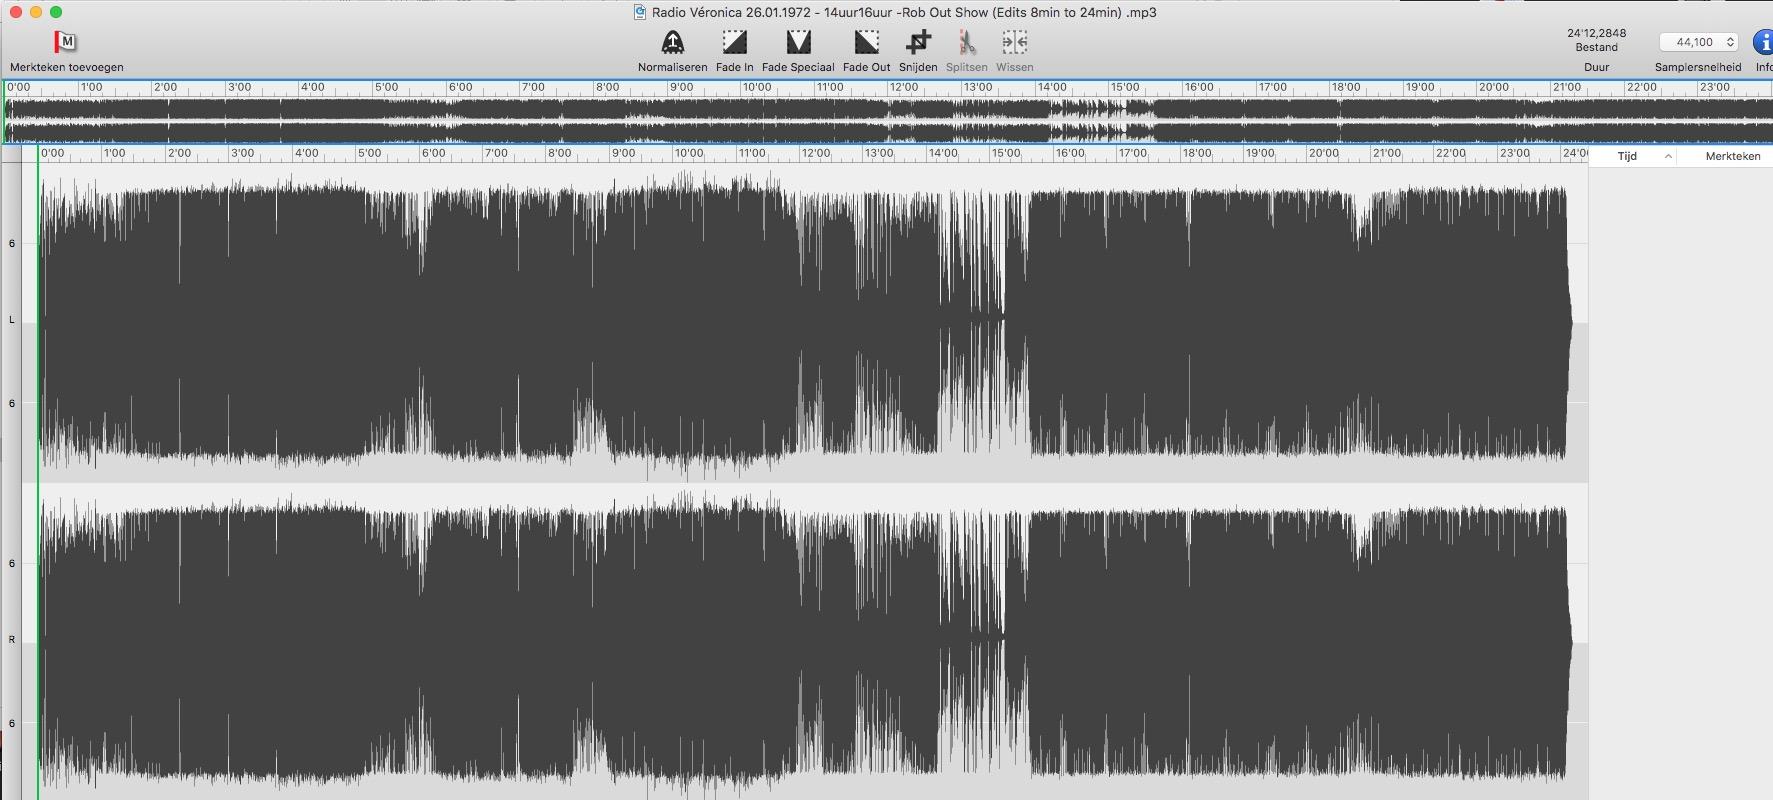1773x800 pixels.
Task: Click the Merkteken column header
Action: pyautogui.click(x=1732, y=156)
